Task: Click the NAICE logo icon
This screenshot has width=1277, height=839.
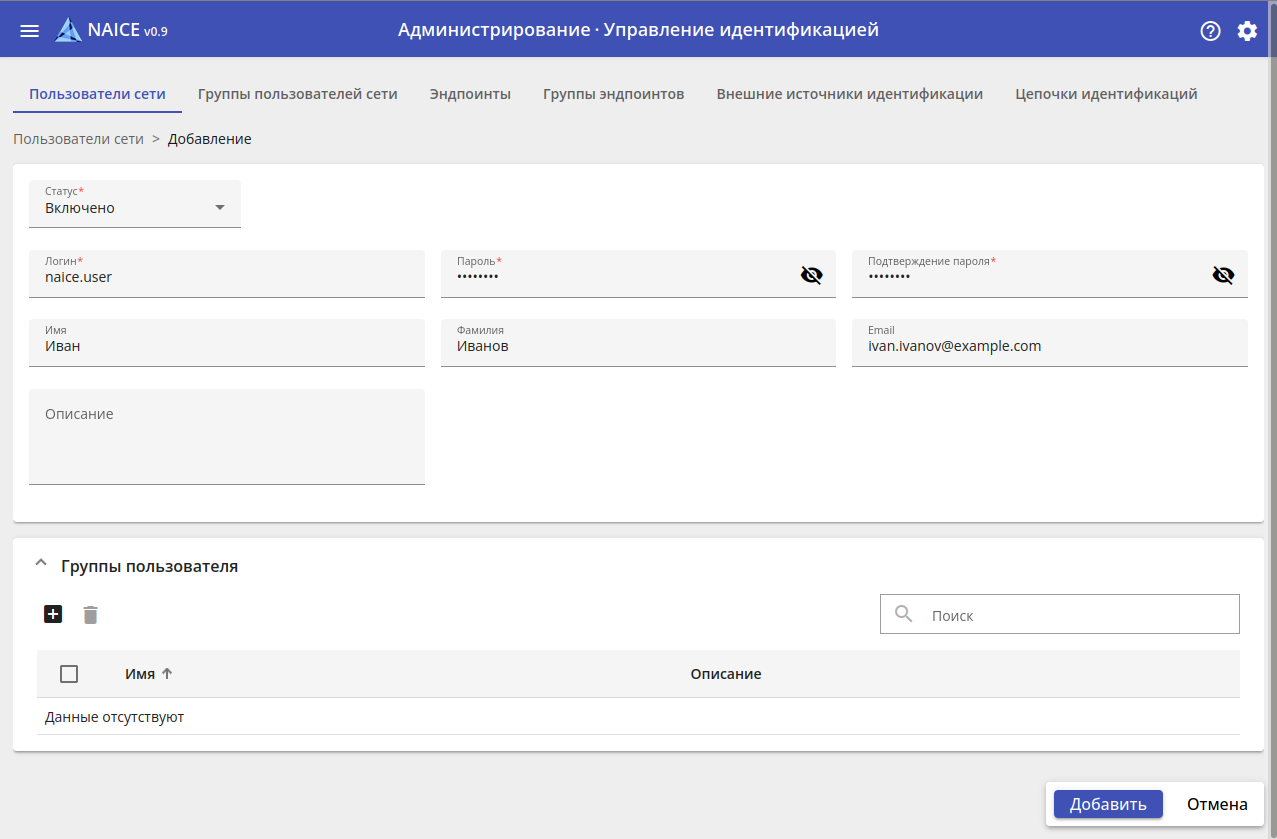Action: coord(69,30)
